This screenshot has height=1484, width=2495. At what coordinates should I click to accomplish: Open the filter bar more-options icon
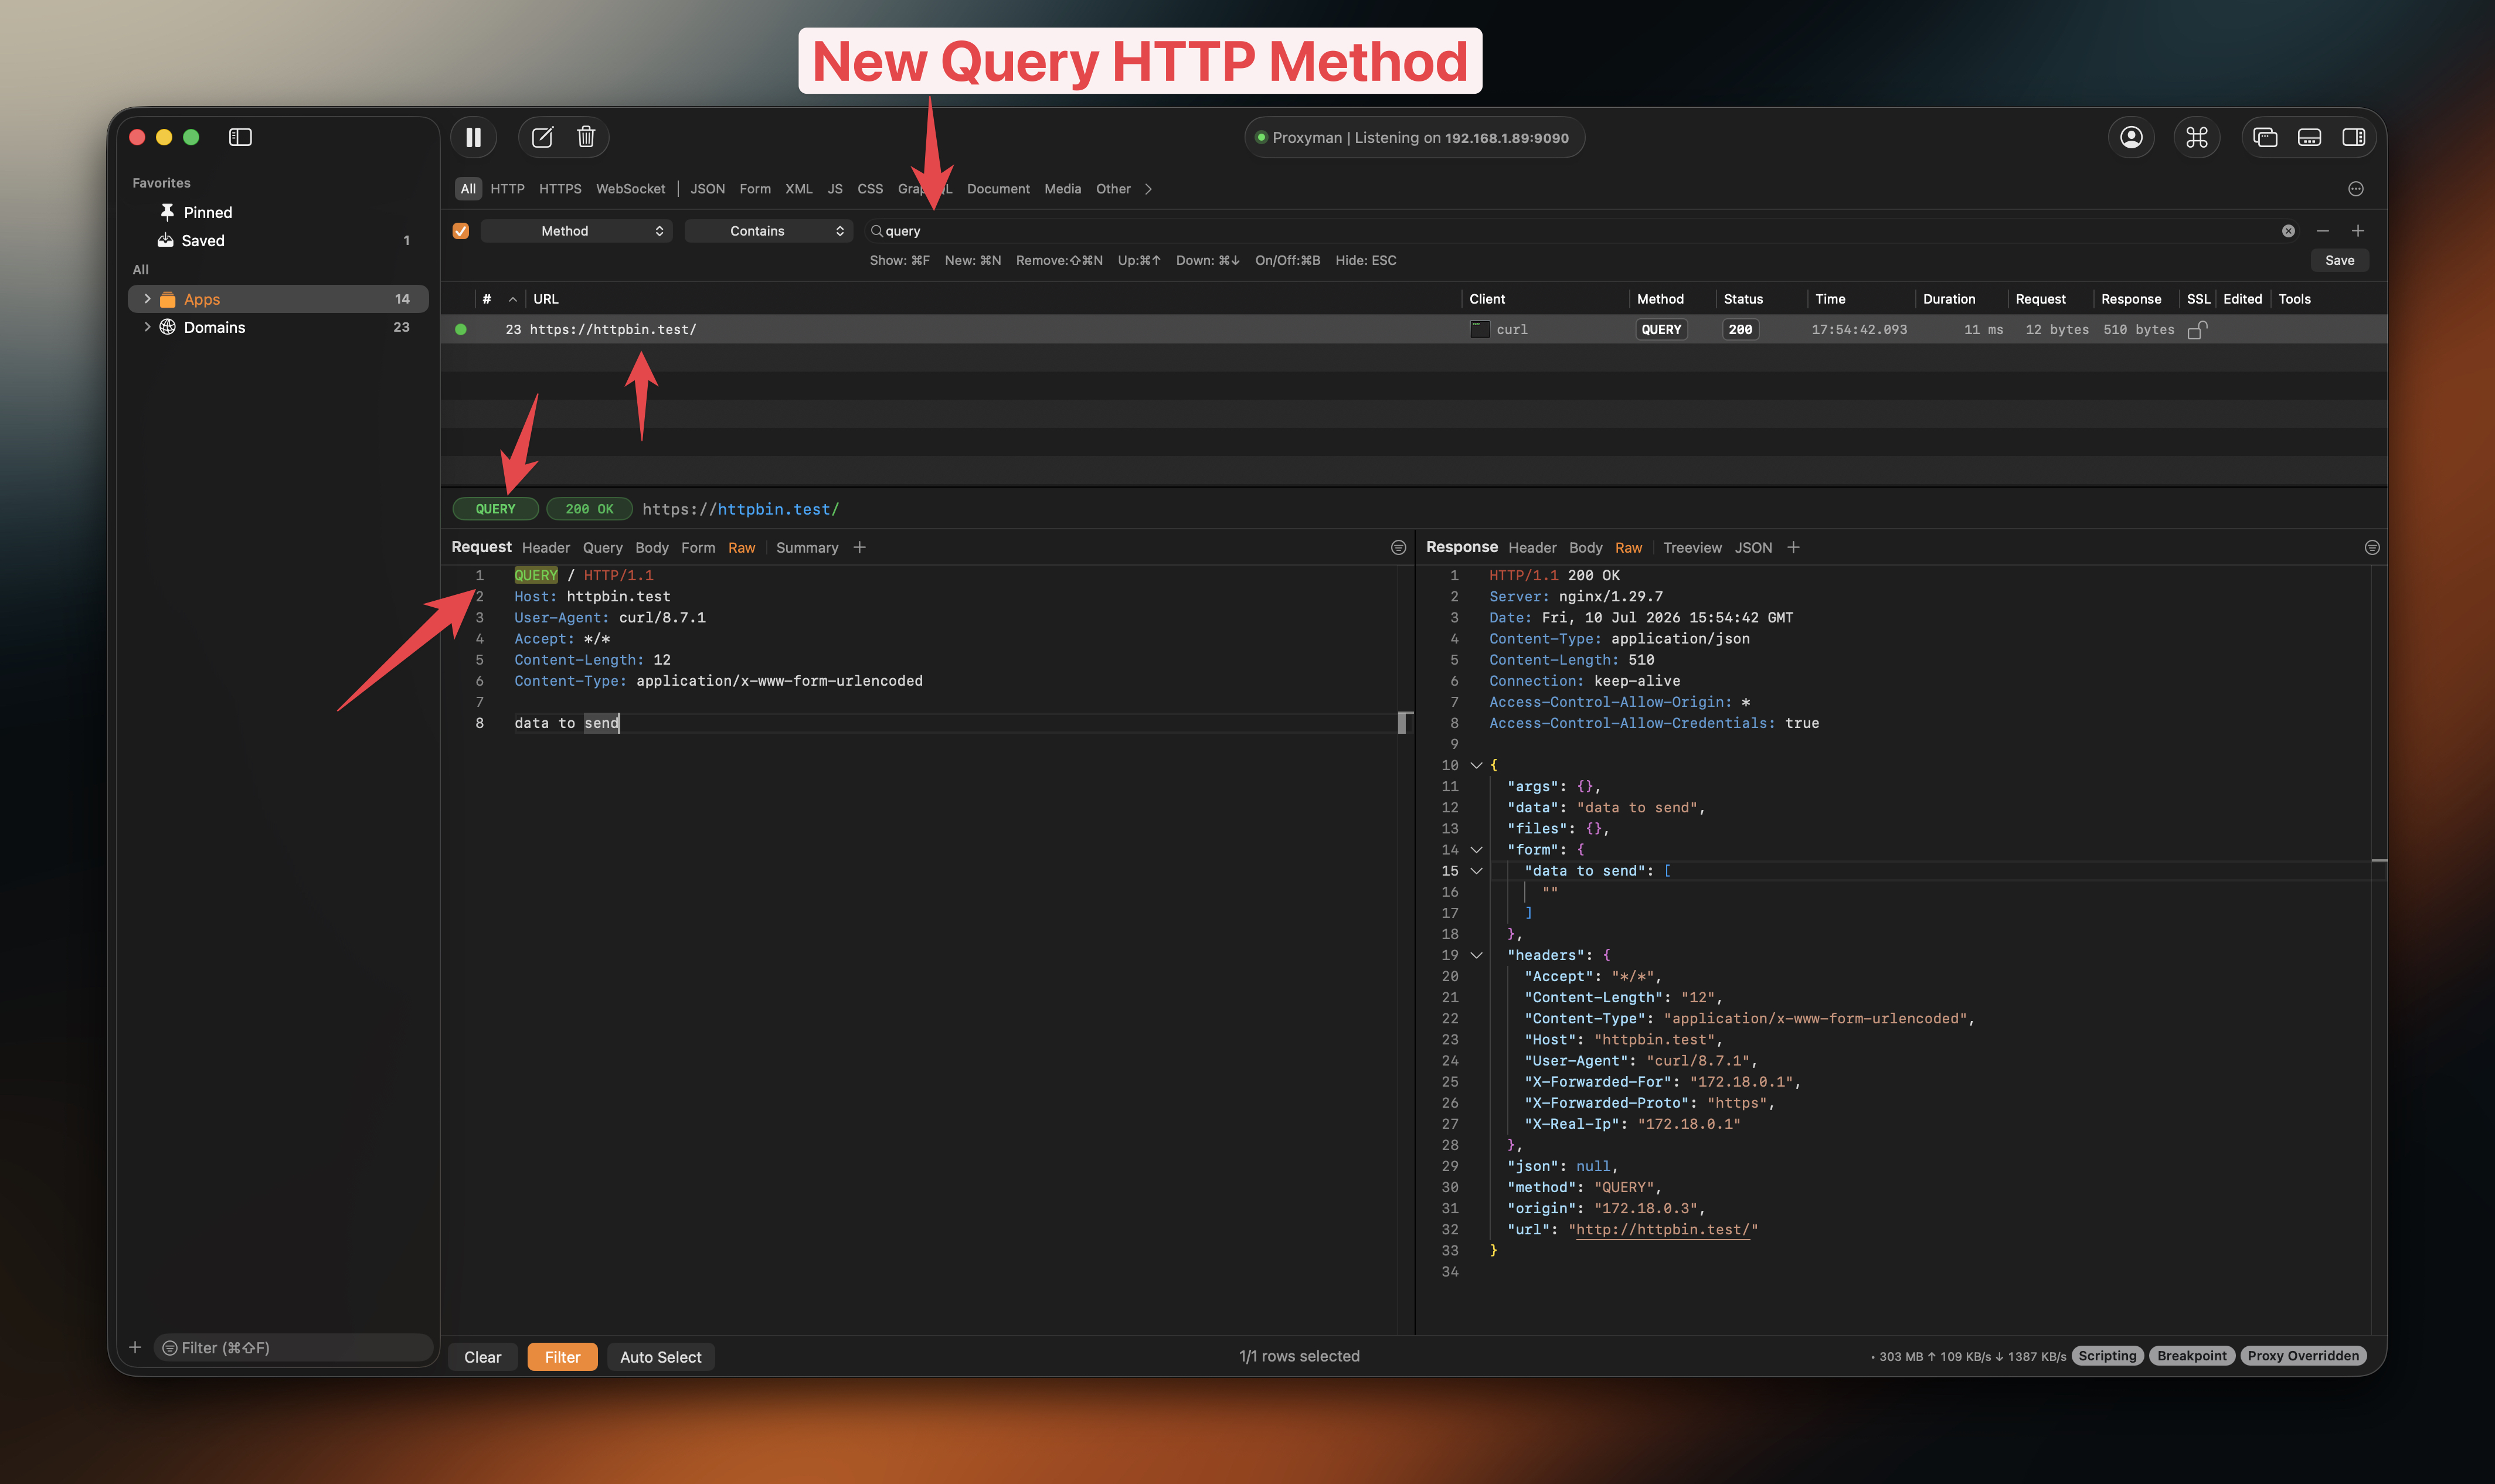[x=2355, y=189]
